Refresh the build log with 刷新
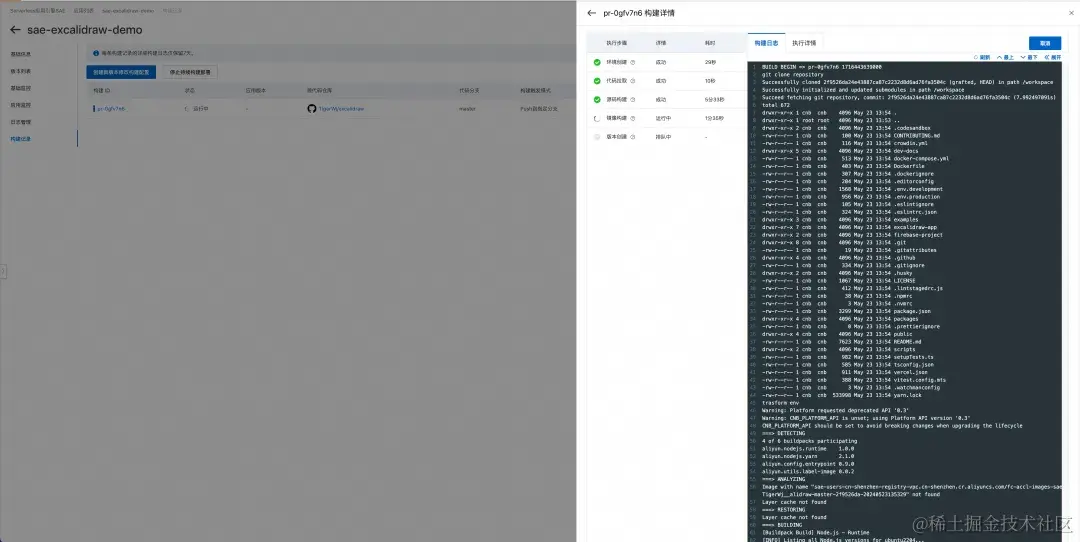This screenshot has width=1080, height=542. [983, 57]
